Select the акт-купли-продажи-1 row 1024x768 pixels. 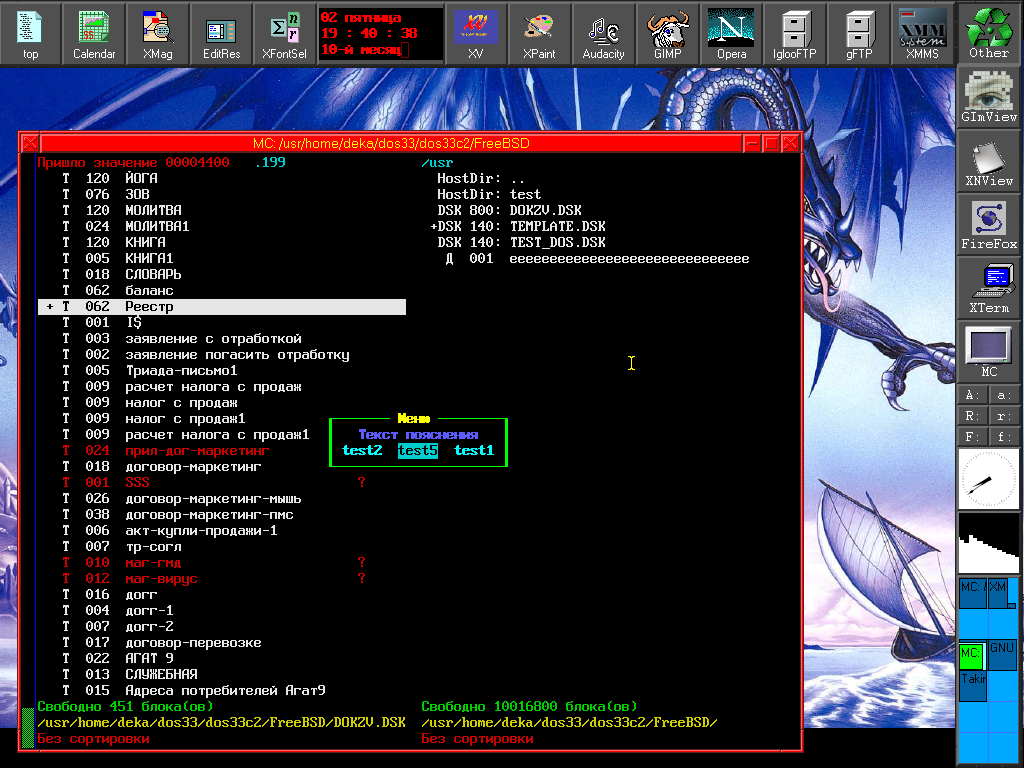click(x=221, y=530)
